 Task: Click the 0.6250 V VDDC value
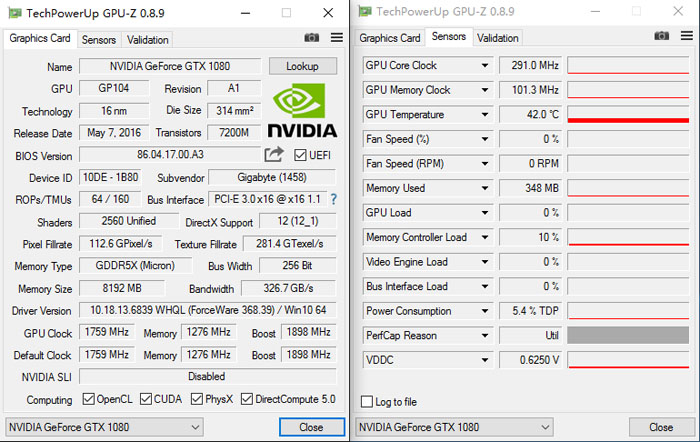[531, 360]
